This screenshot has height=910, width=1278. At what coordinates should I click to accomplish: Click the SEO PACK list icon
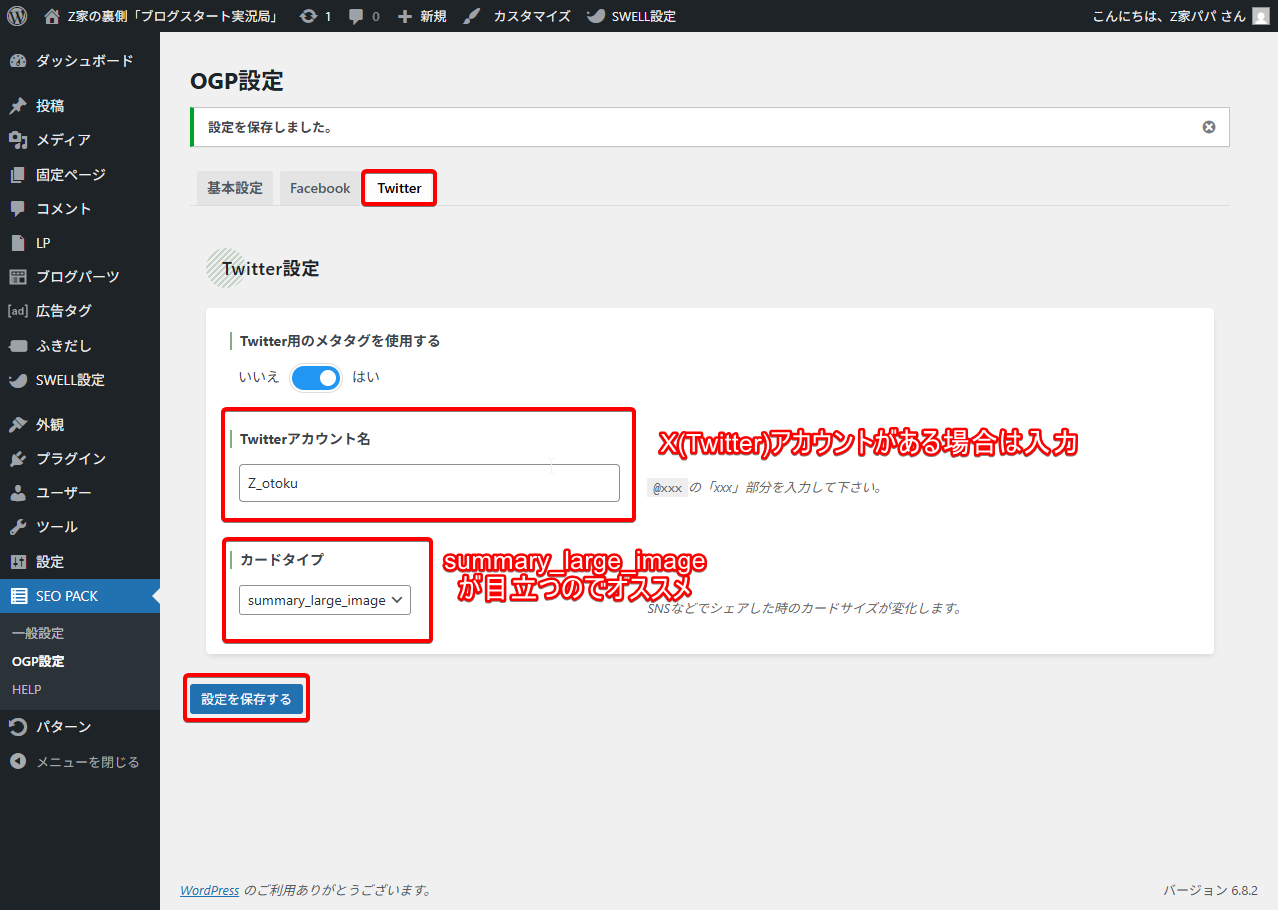[x=18, y=596]
